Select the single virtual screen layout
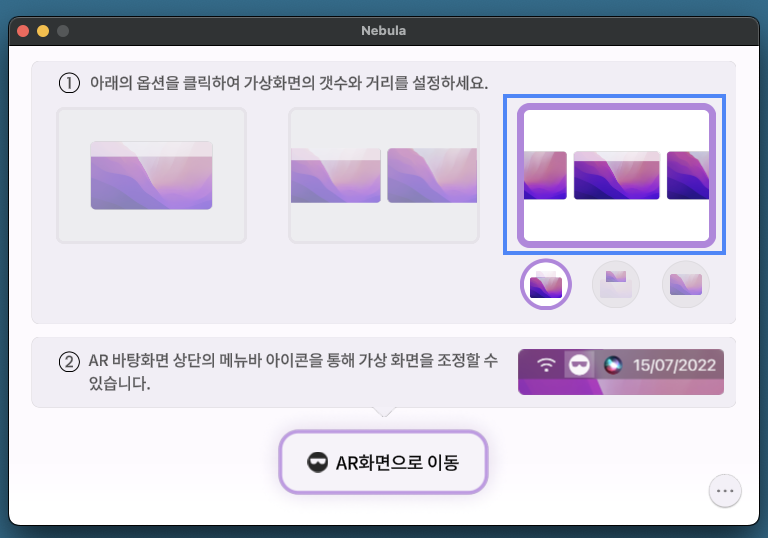768x538 pixels. pyautogui.click(x=151, y=175)
